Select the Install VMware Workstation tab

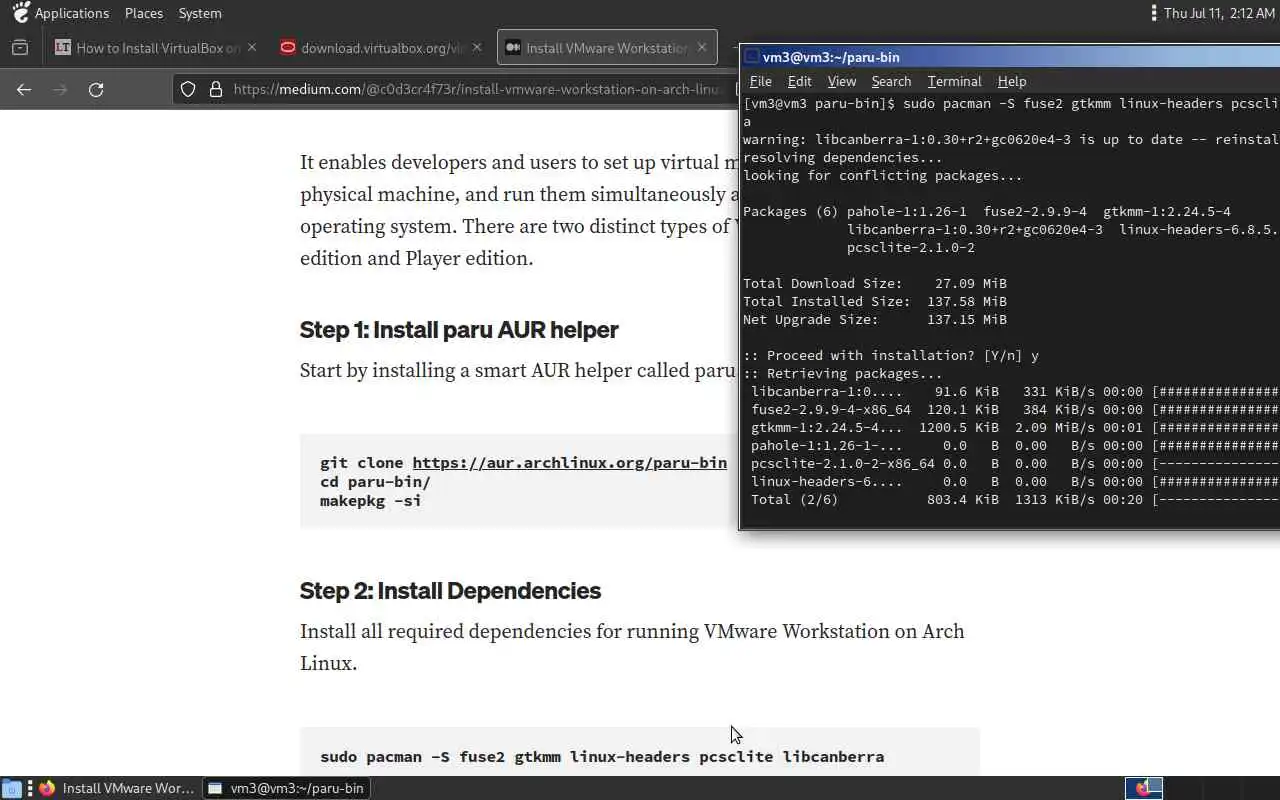tap(606, 47)
